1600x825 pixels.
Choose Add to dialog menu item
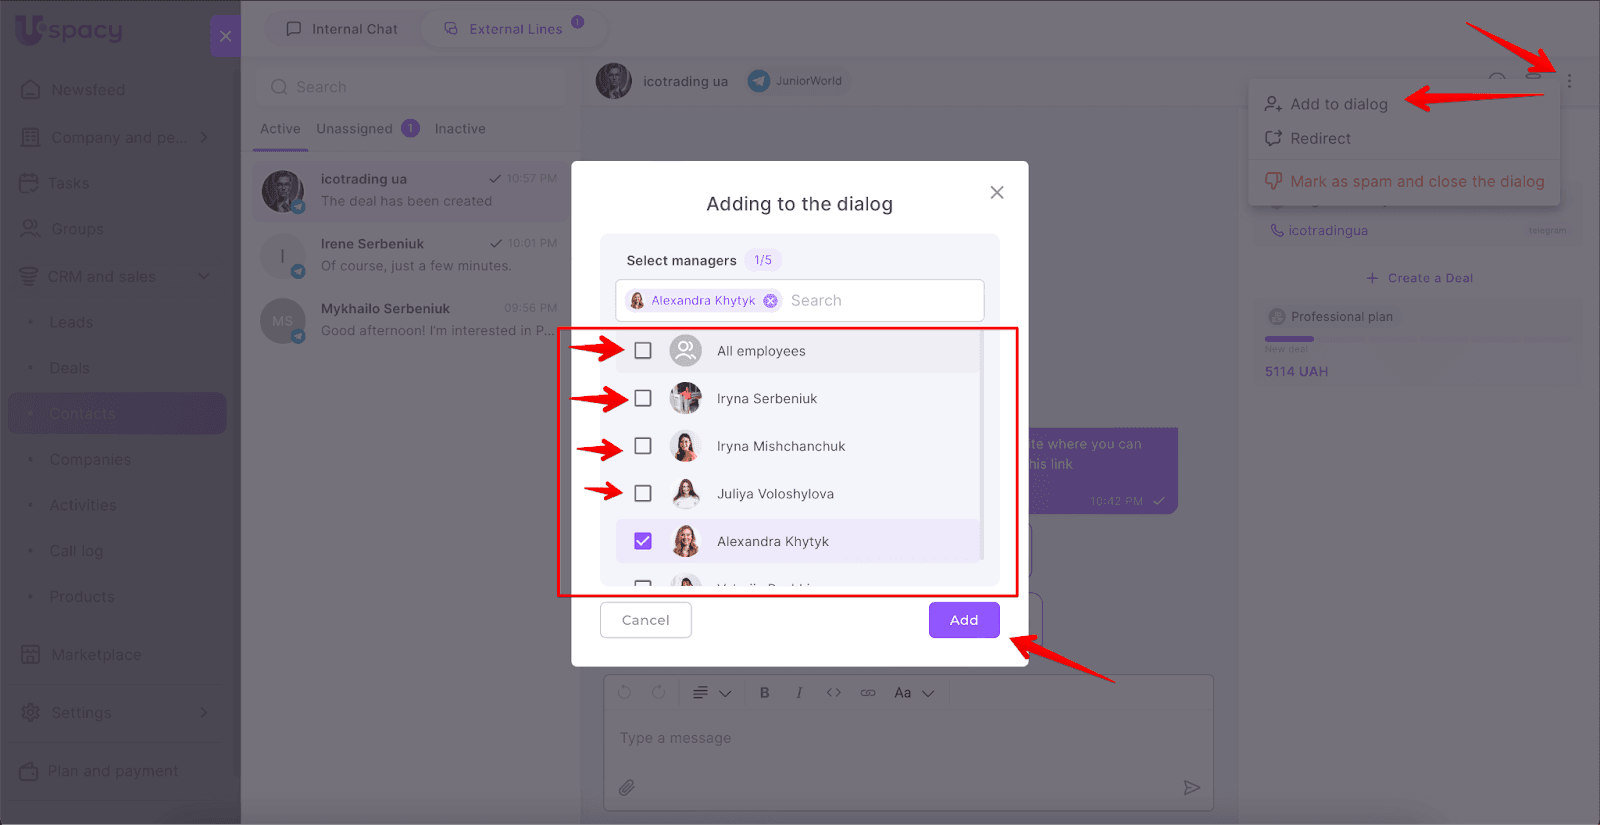point(1338,104)
